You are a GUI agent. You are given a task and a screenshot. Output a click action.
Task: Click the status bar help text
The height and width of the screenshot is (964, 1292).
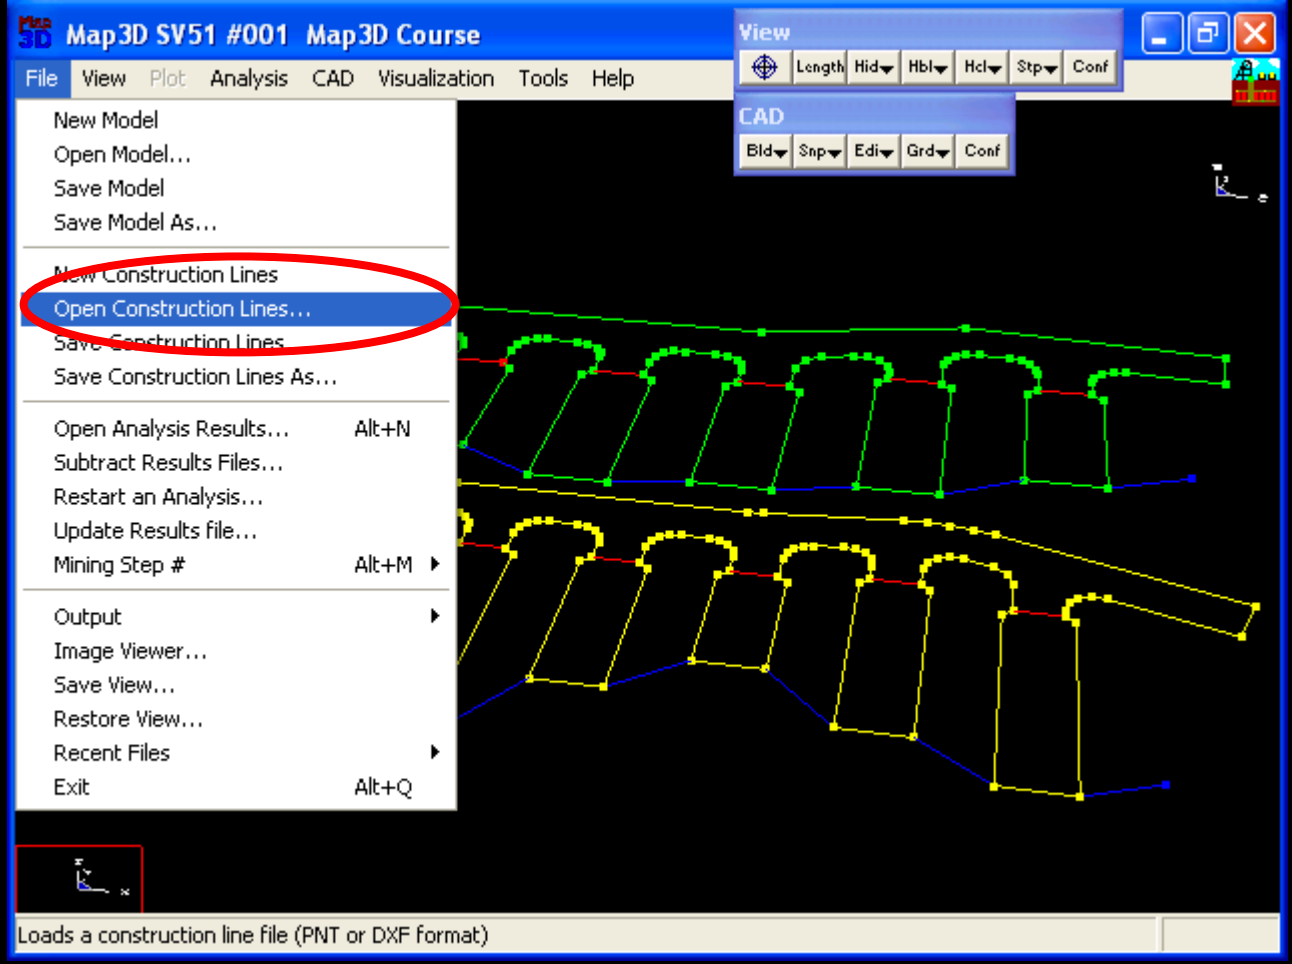[253, 935]
